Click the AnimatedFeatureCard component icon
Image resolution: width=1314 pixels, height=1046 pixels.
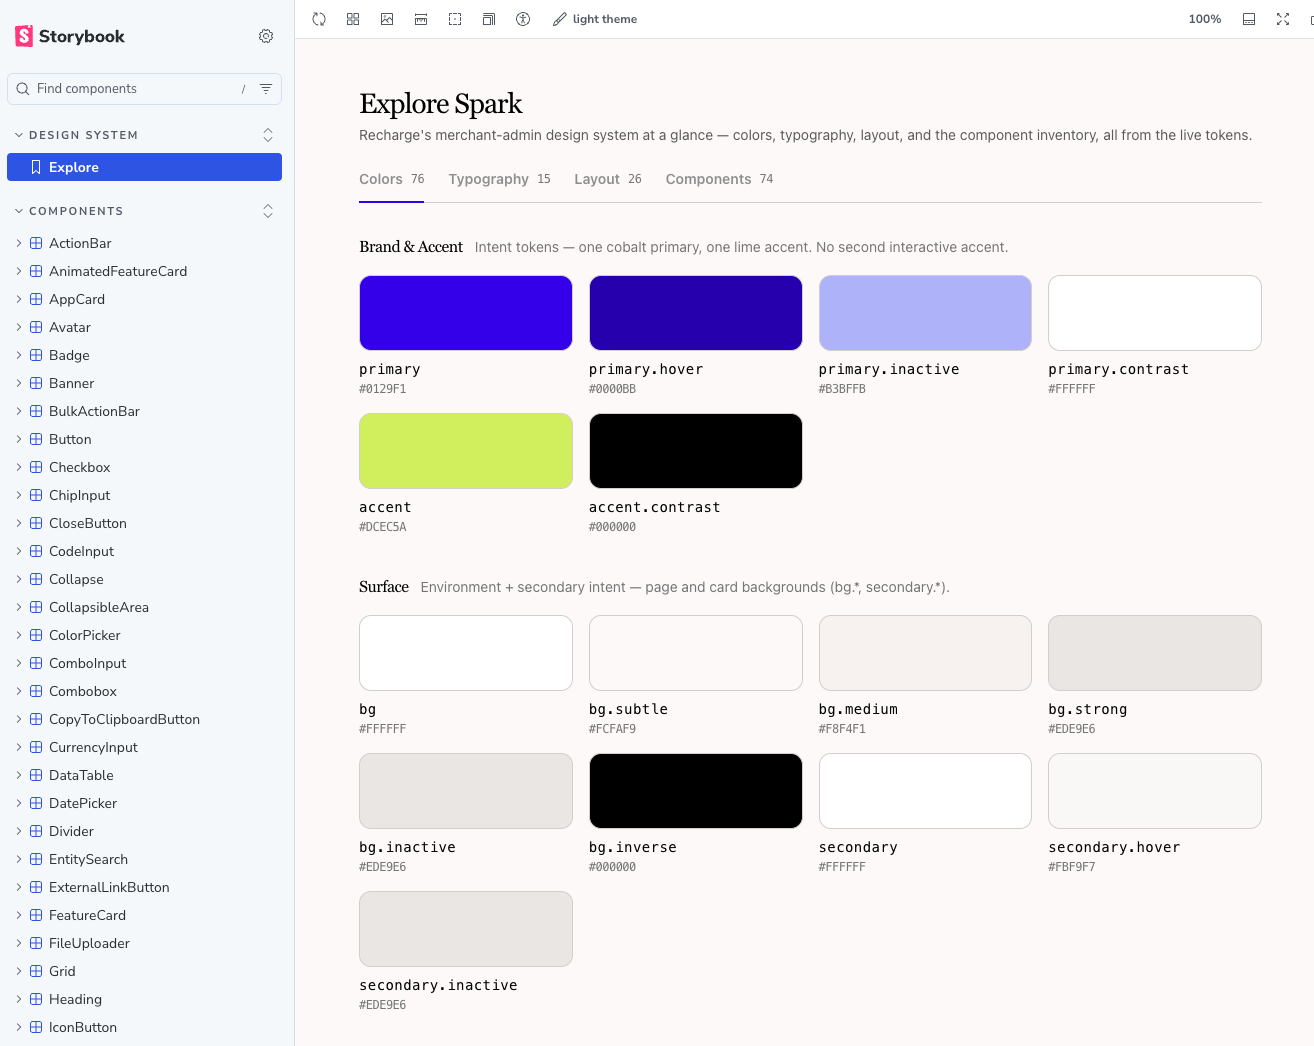point(36,271)
